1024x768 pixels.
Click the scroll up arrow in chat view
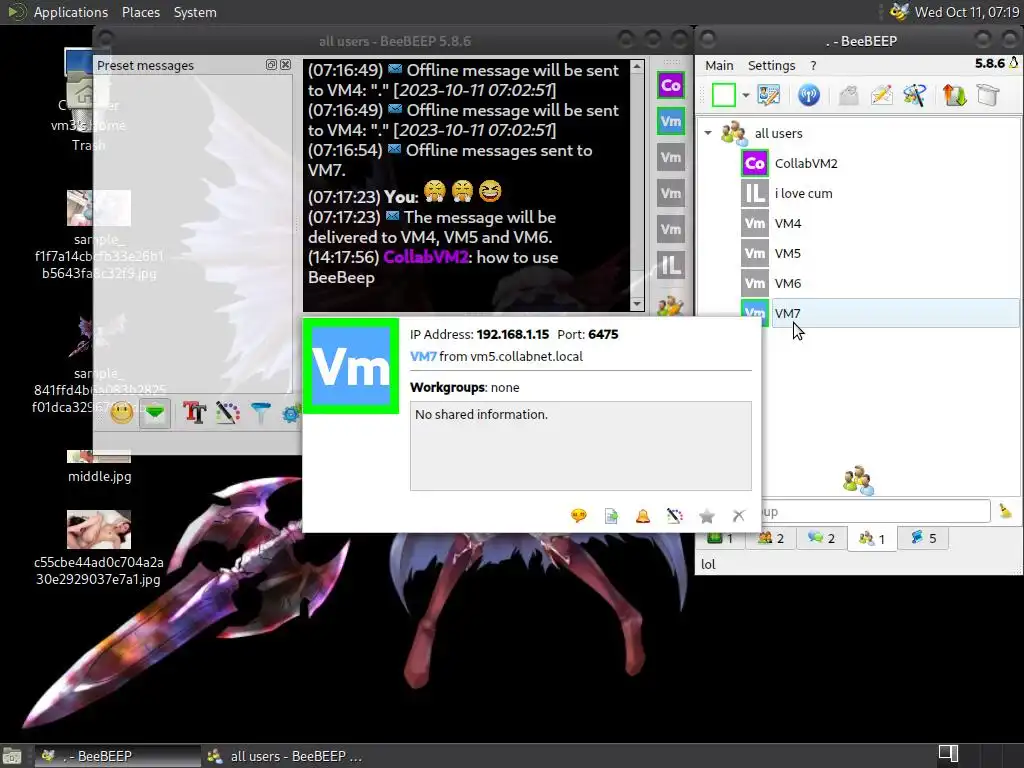(x=637, y=67)
